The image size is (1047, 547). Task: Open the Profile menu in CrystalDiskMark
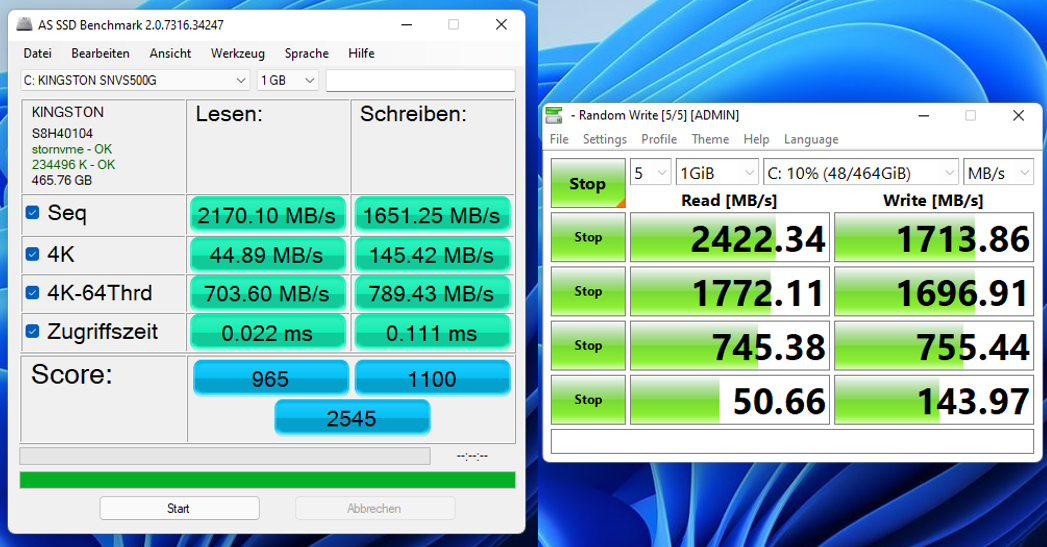pyautogui.click(x=659, y=139)
